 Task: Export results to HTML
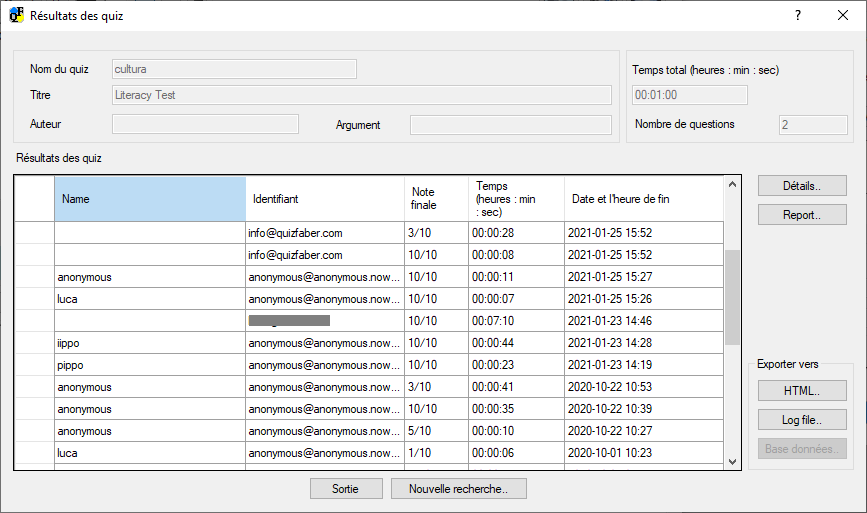pyautogui.click(x=801, y=391)
